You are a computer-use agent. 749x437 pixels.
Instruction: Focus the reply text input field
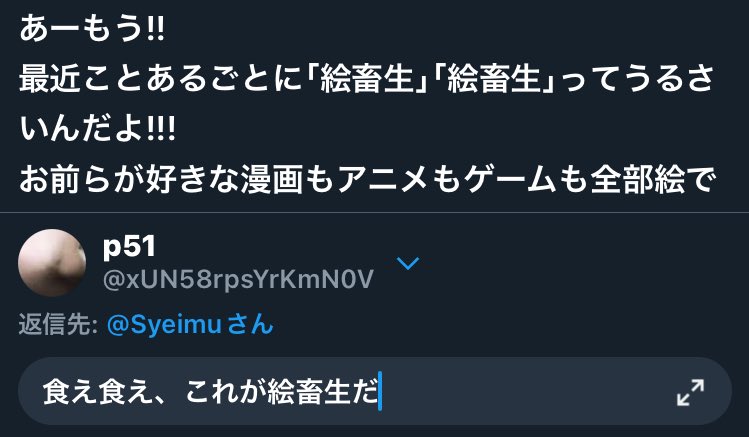tap(374, 391)
